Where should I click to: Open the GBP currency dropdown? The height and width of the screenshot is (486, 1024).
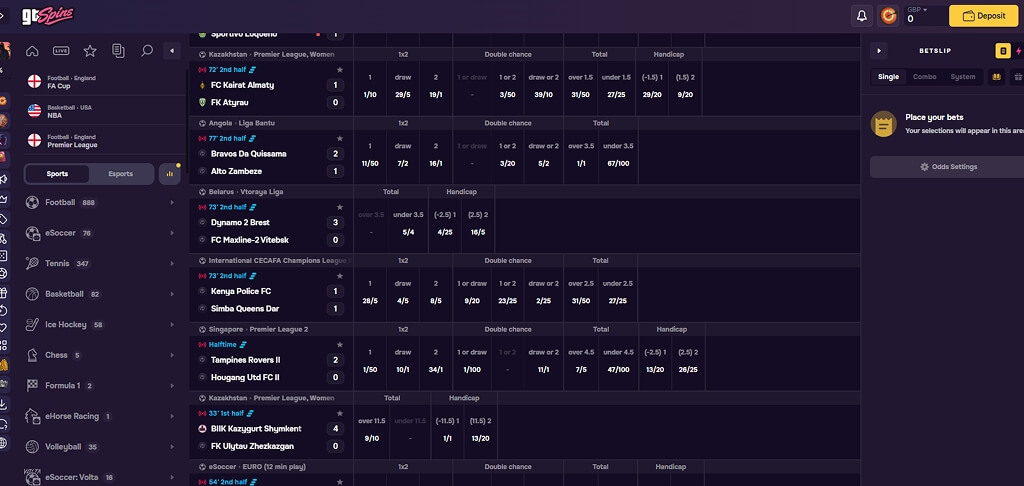click(918, 10)
